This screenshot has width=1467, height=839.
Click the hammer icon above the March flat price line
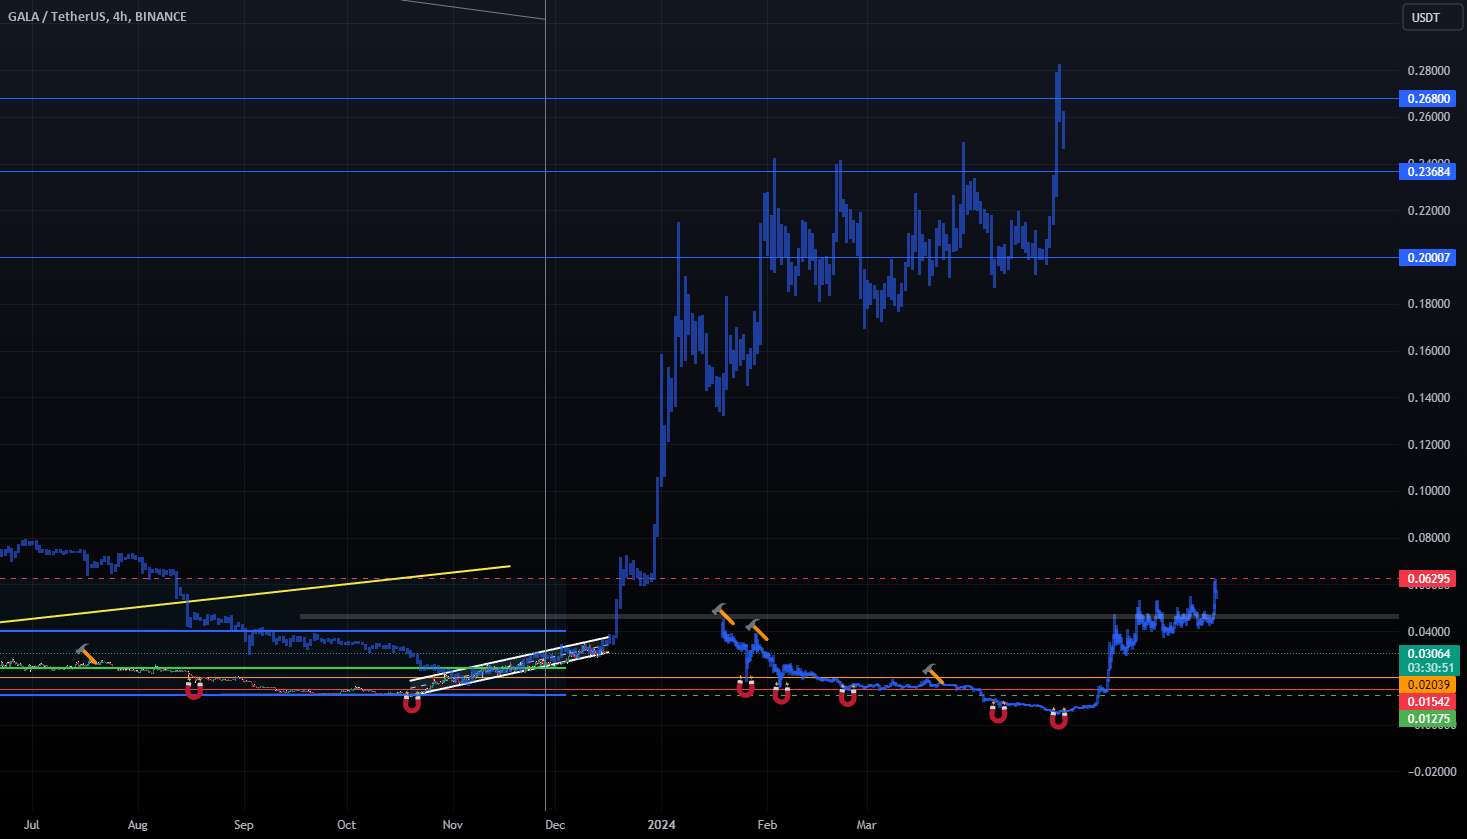coord(933,674)
